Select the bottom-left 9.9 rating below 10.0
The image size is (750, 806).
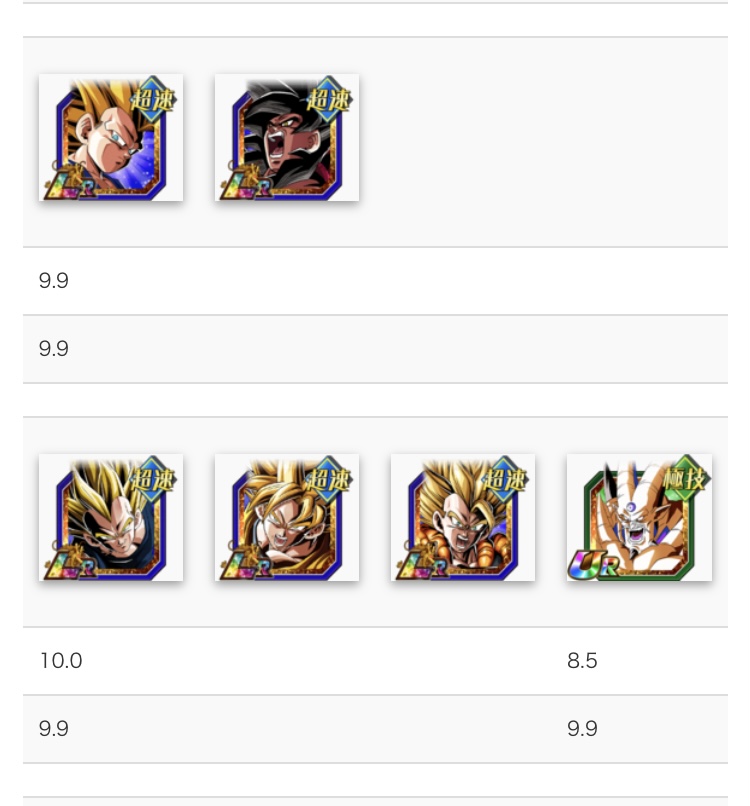tap(53, 728)
